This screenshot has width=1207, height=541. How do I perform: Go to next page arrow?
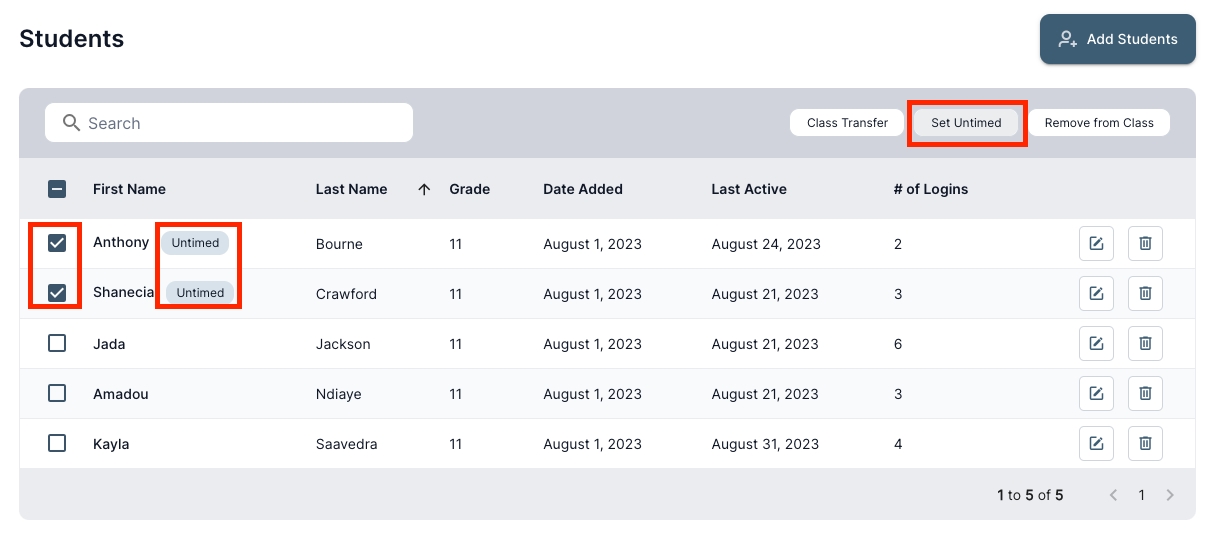coord(1170,495)
